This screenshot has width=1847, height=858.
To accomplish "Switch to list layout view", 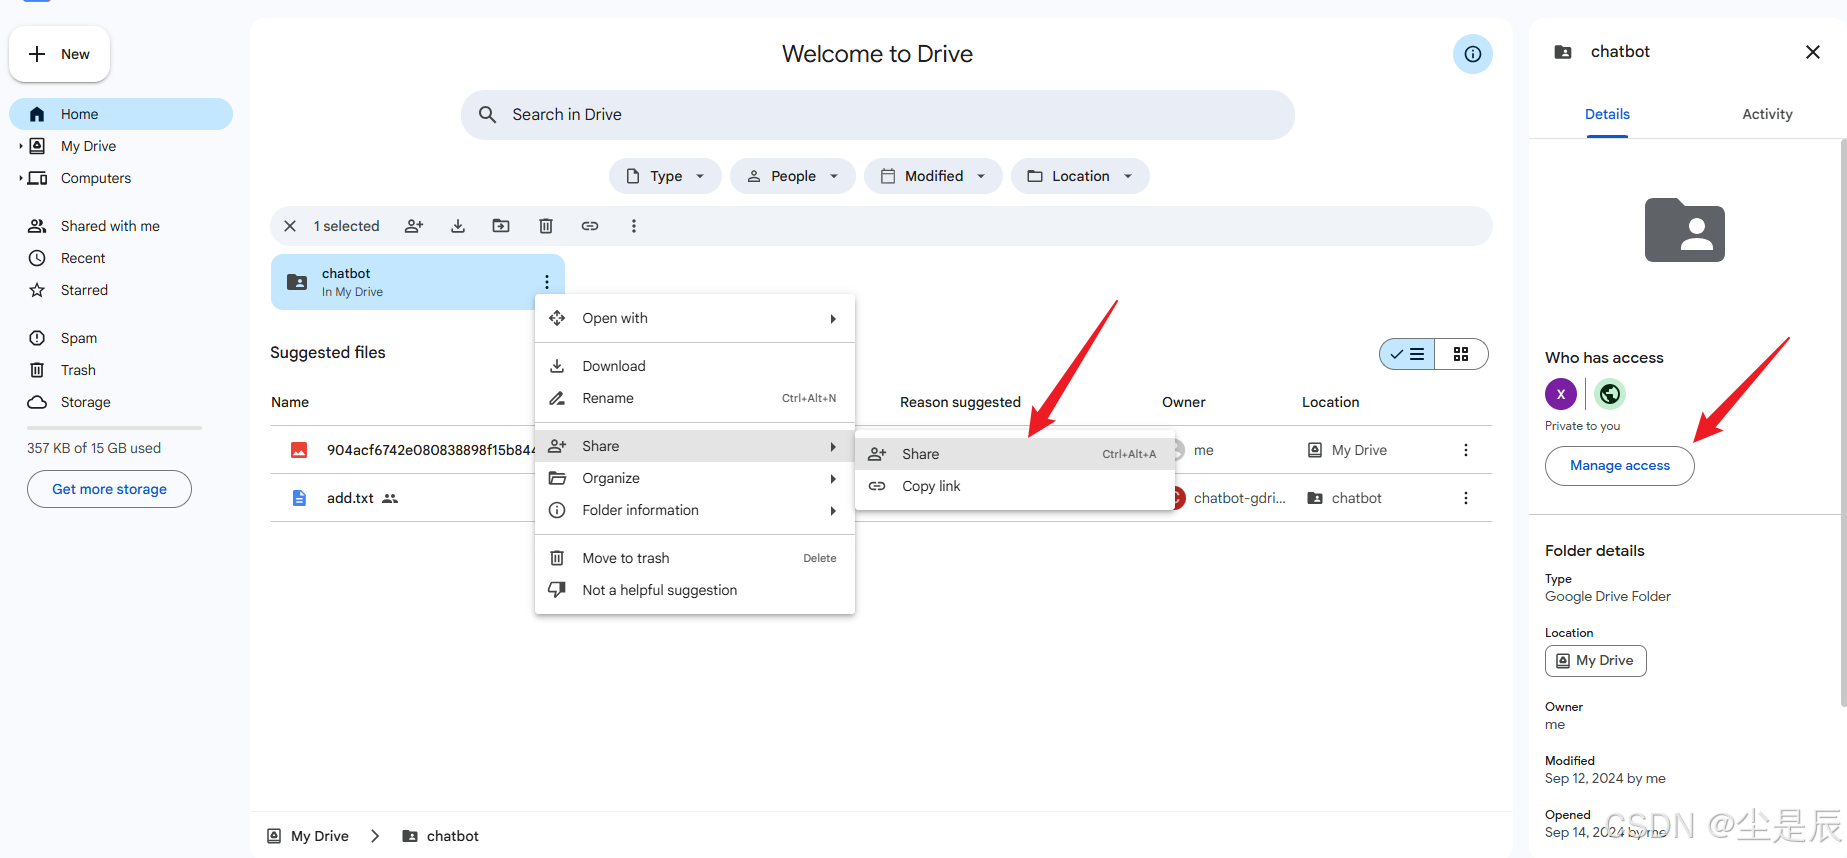I will tap(1407, 354).
